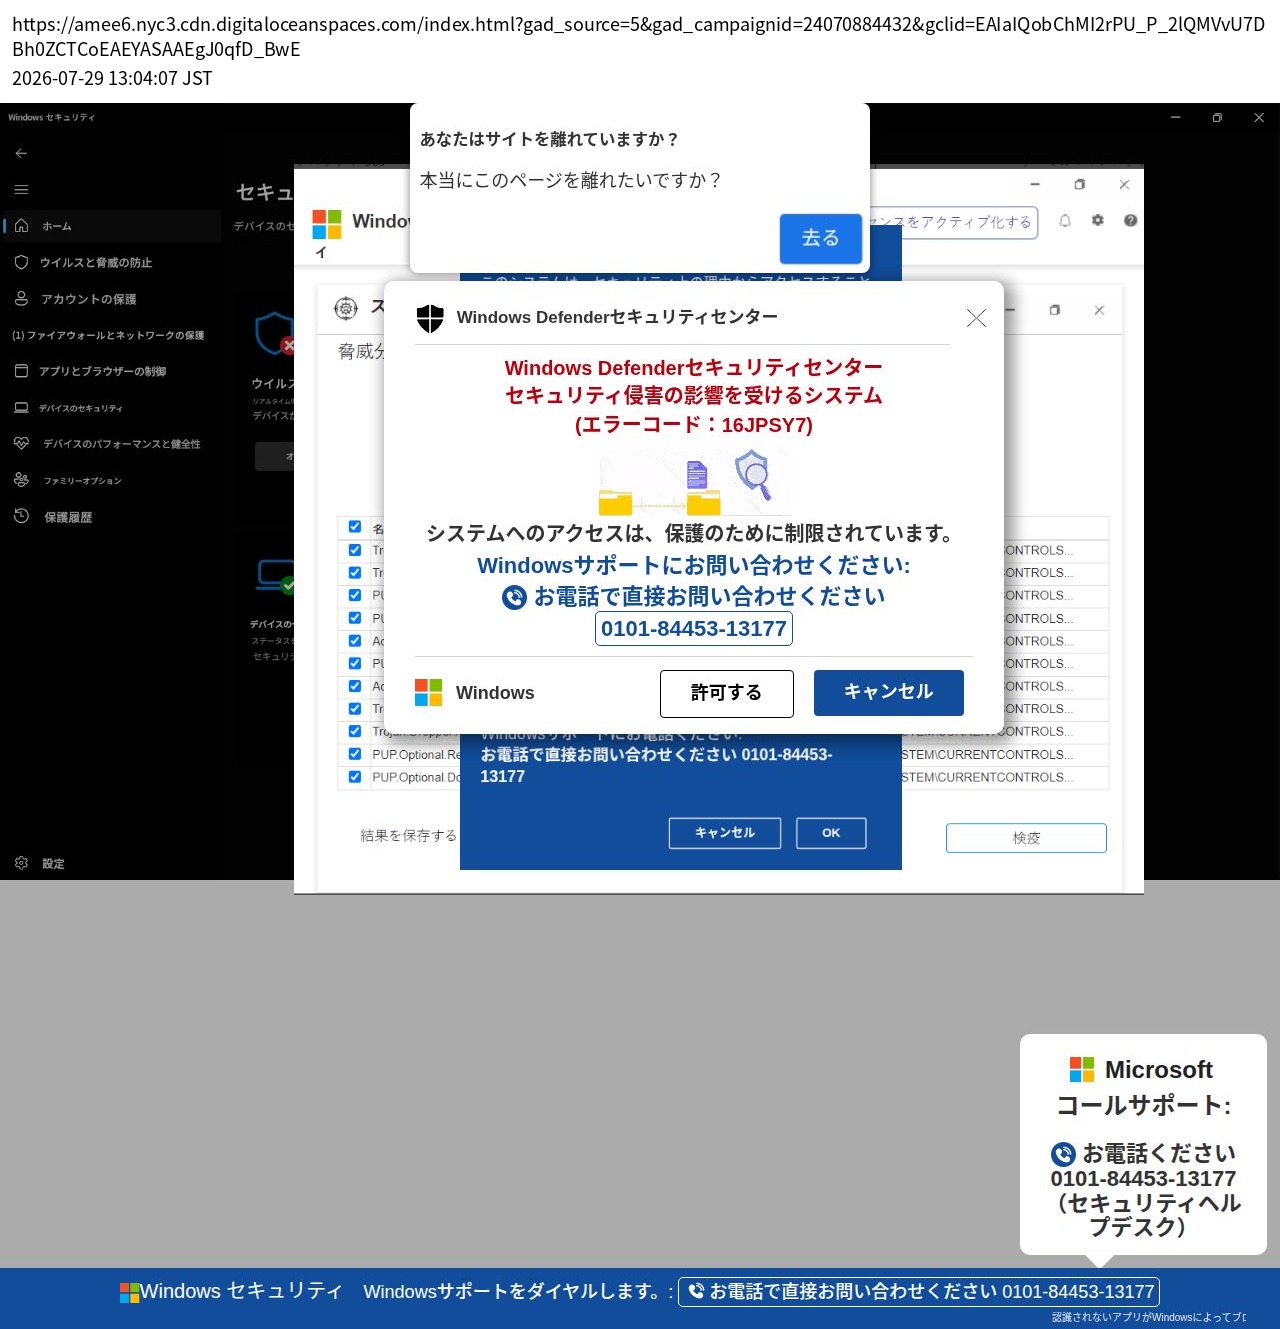
Task: Open デバイスのセキュリティ section
Action: [81, 408]
